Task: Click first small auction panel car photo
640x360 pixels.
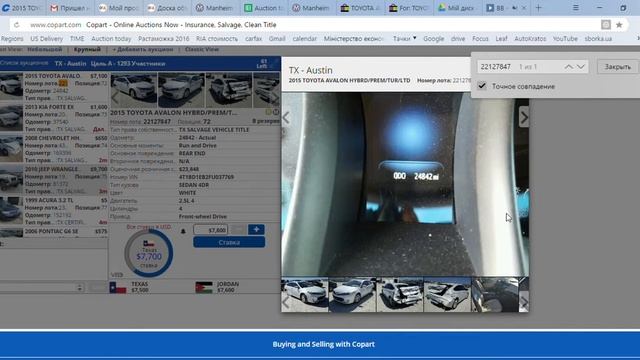Action: point(133,89)
